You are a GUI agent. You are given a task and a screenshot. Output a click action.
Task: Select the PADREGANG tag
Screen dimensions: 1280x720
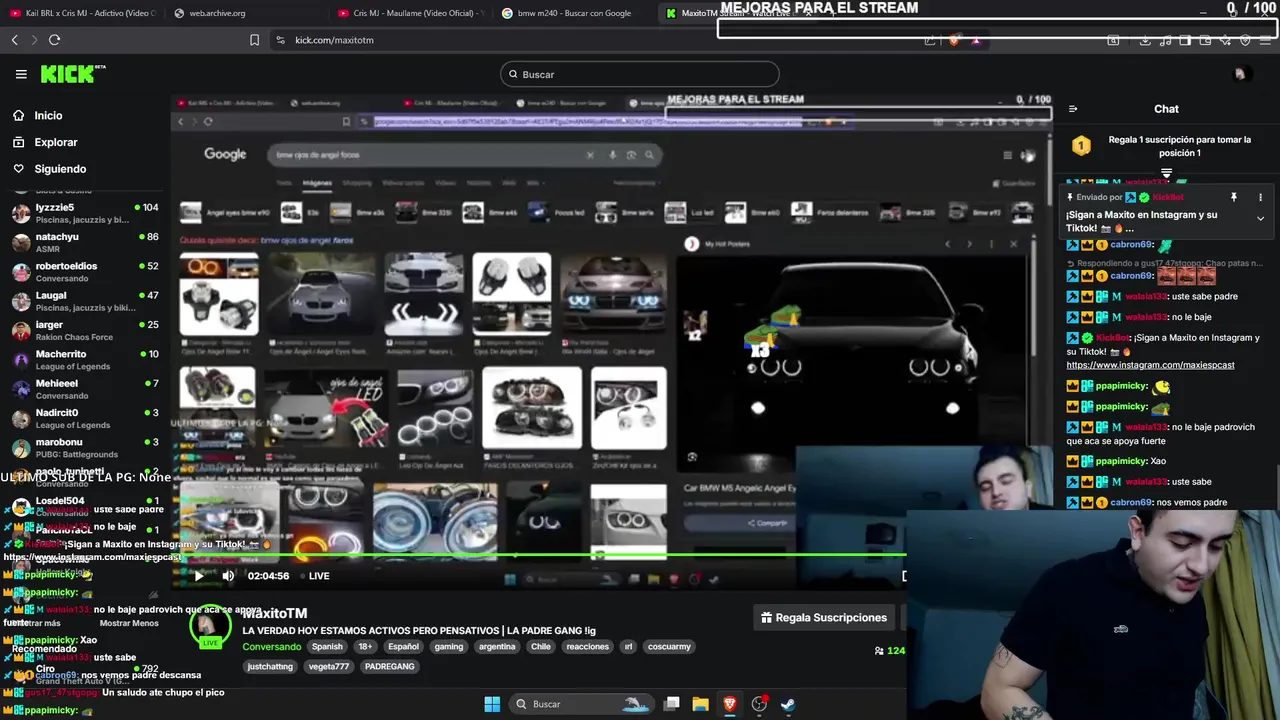click(389, 666)
